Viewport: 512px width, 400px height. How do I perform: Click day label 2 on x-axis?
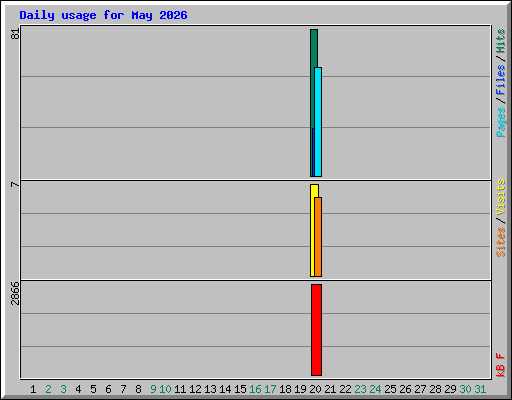48,389
